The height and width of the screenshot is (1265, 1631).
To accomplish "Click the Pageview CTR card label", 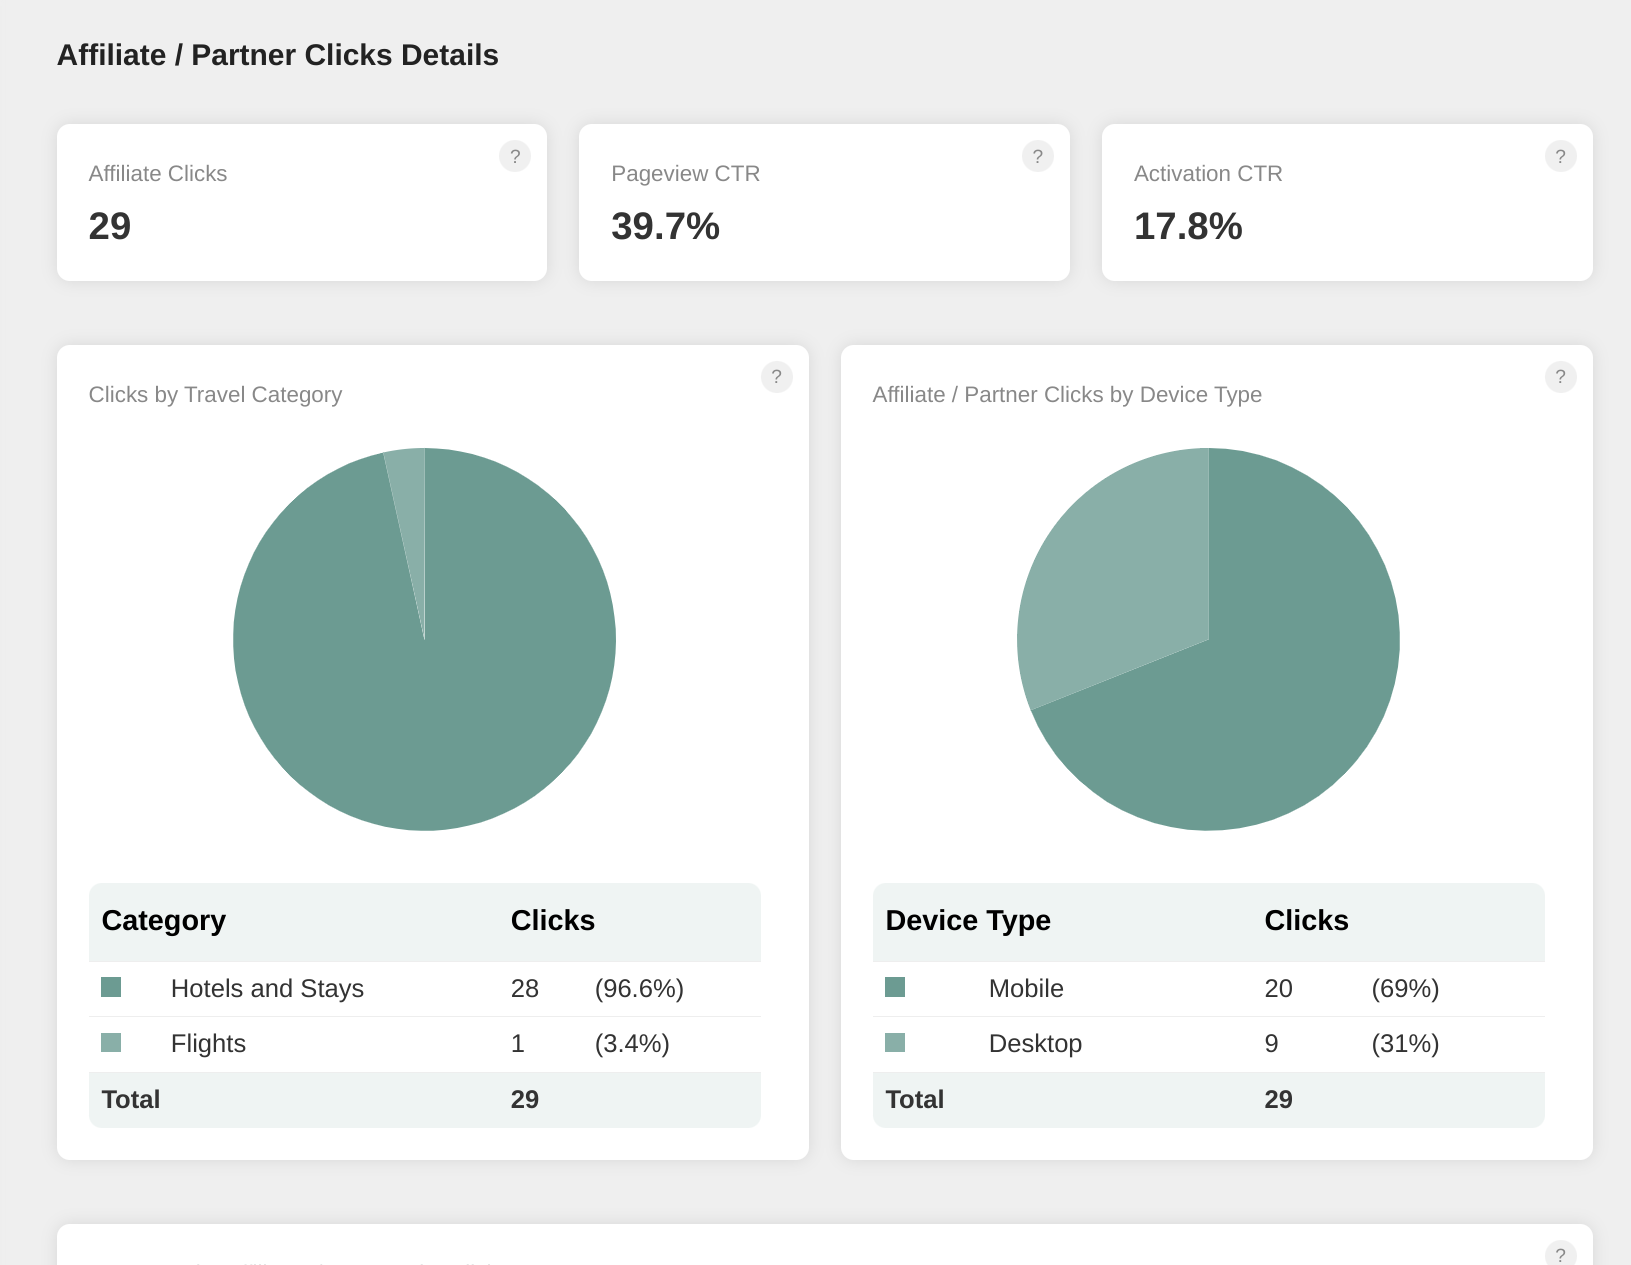I will [686, 173].
